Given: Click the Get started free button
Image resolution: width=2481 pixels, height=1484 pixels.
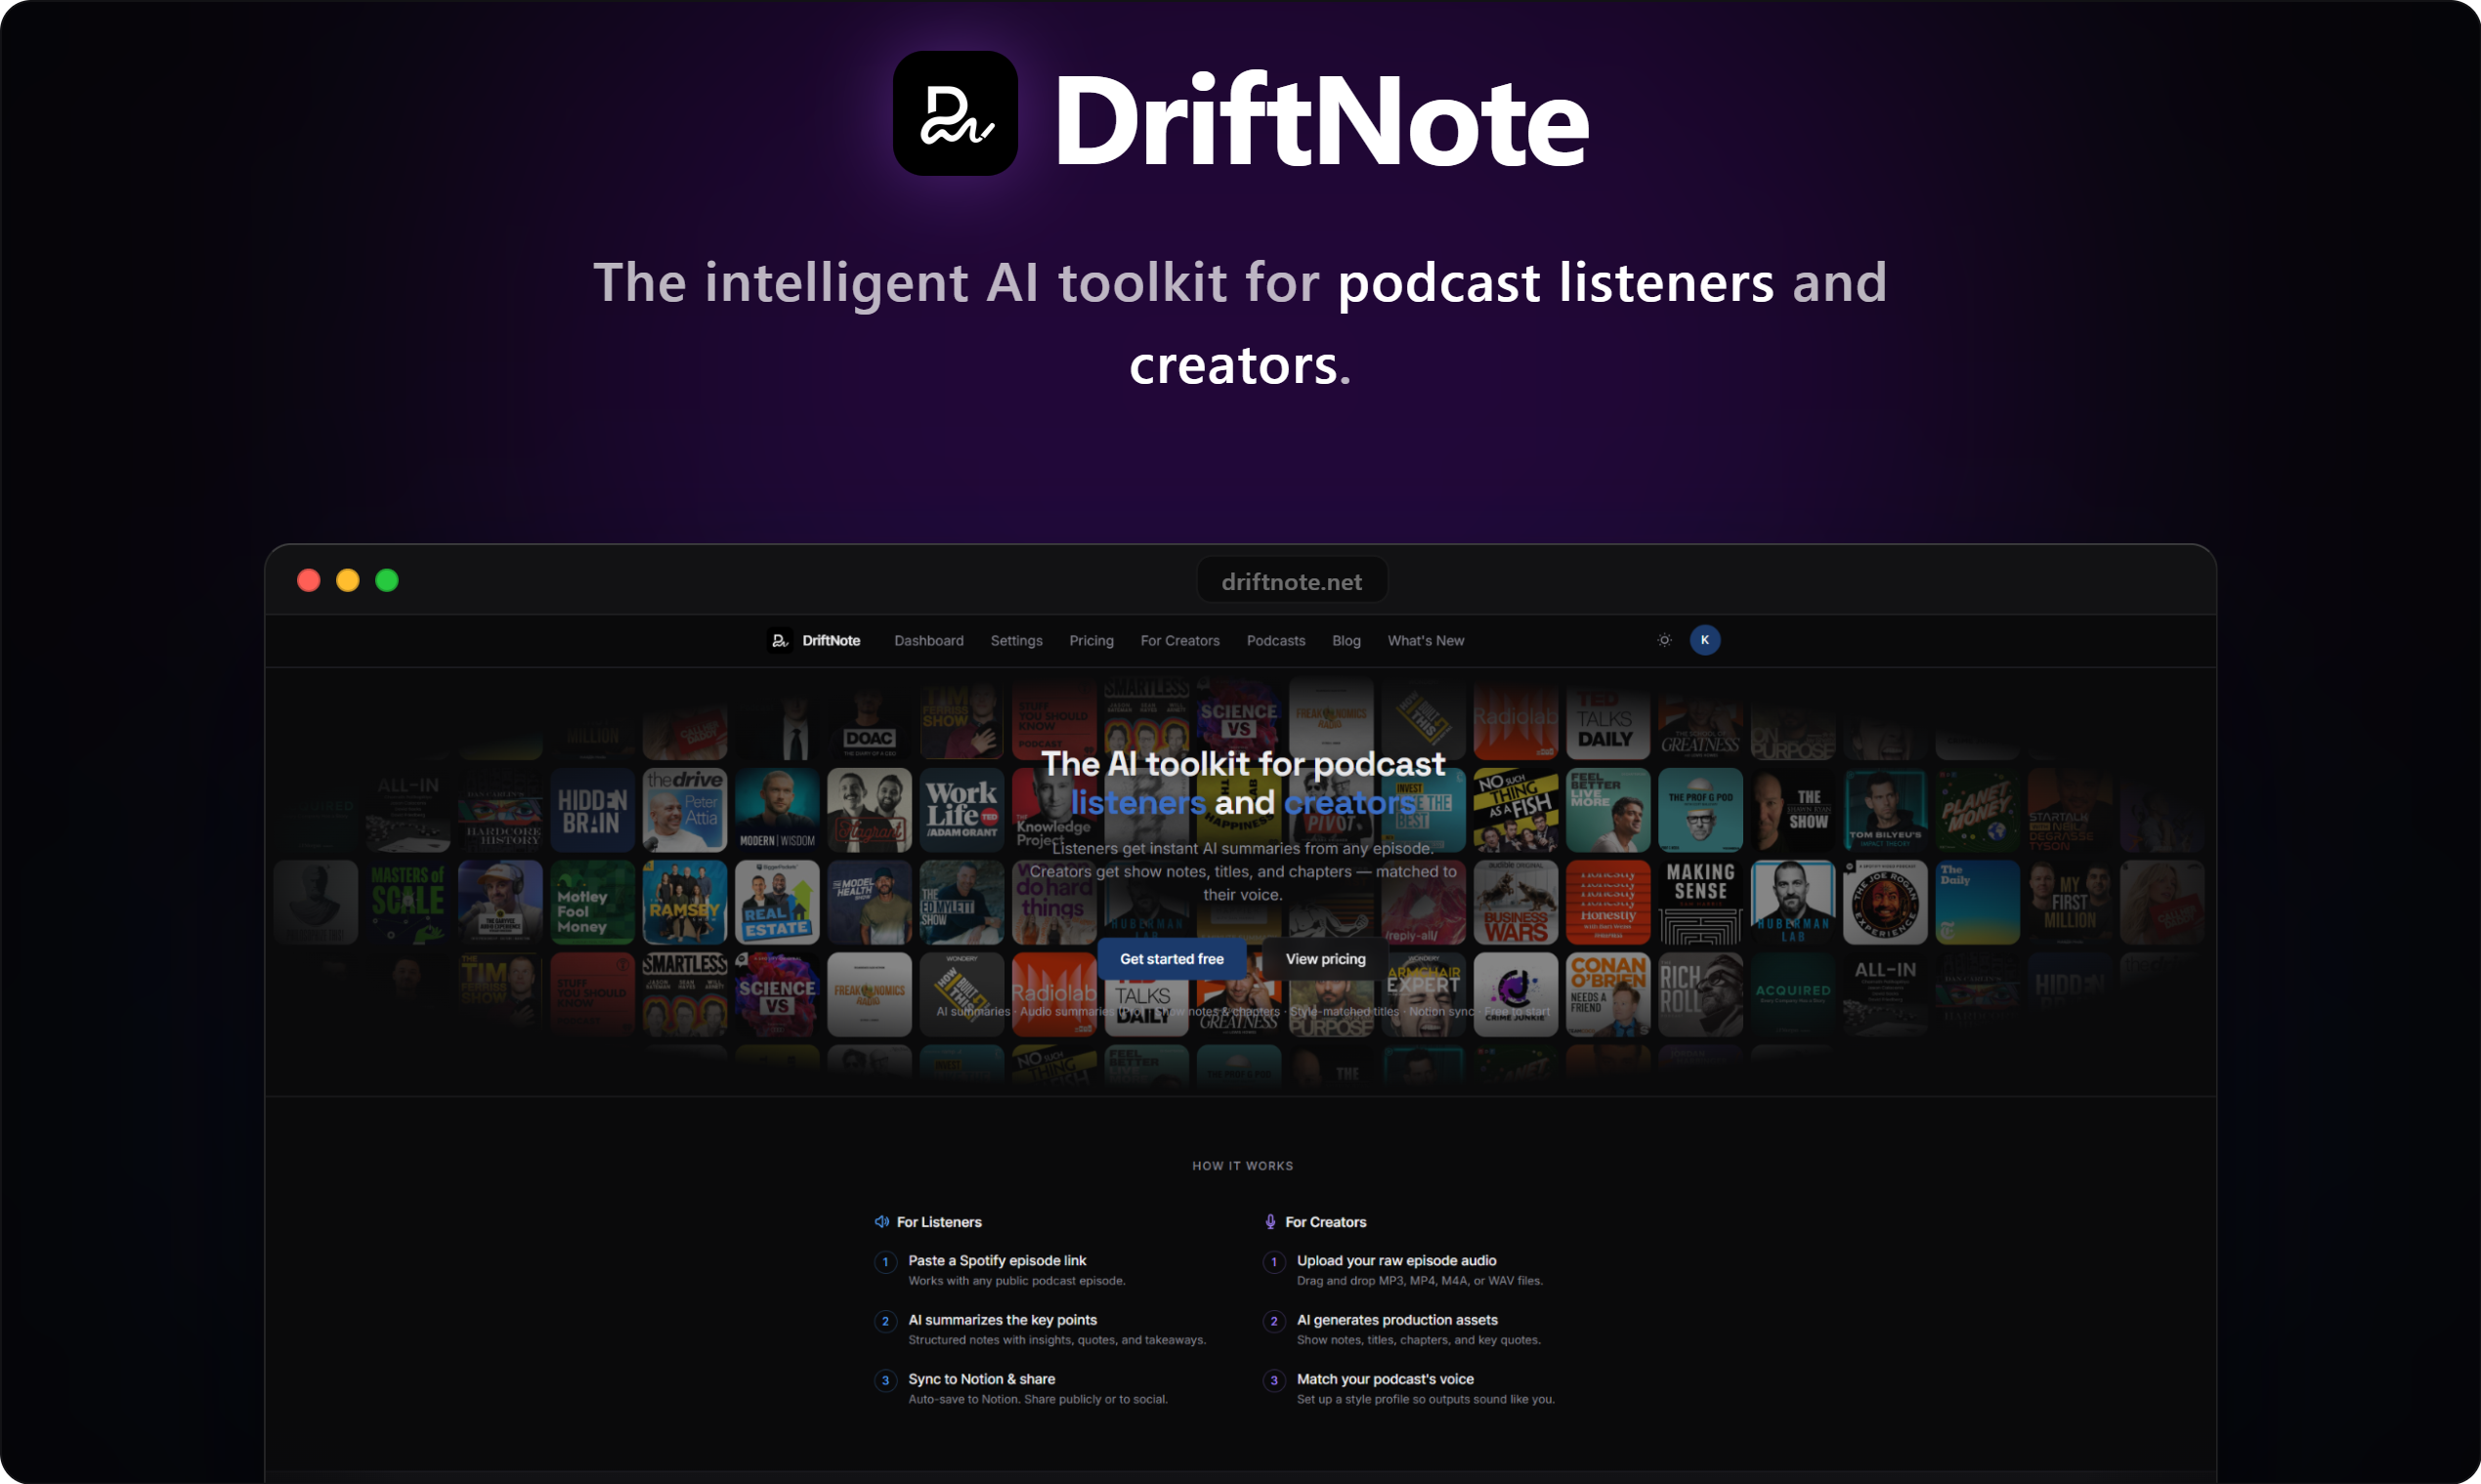Looking at the screenshot, I should 1171,959.
